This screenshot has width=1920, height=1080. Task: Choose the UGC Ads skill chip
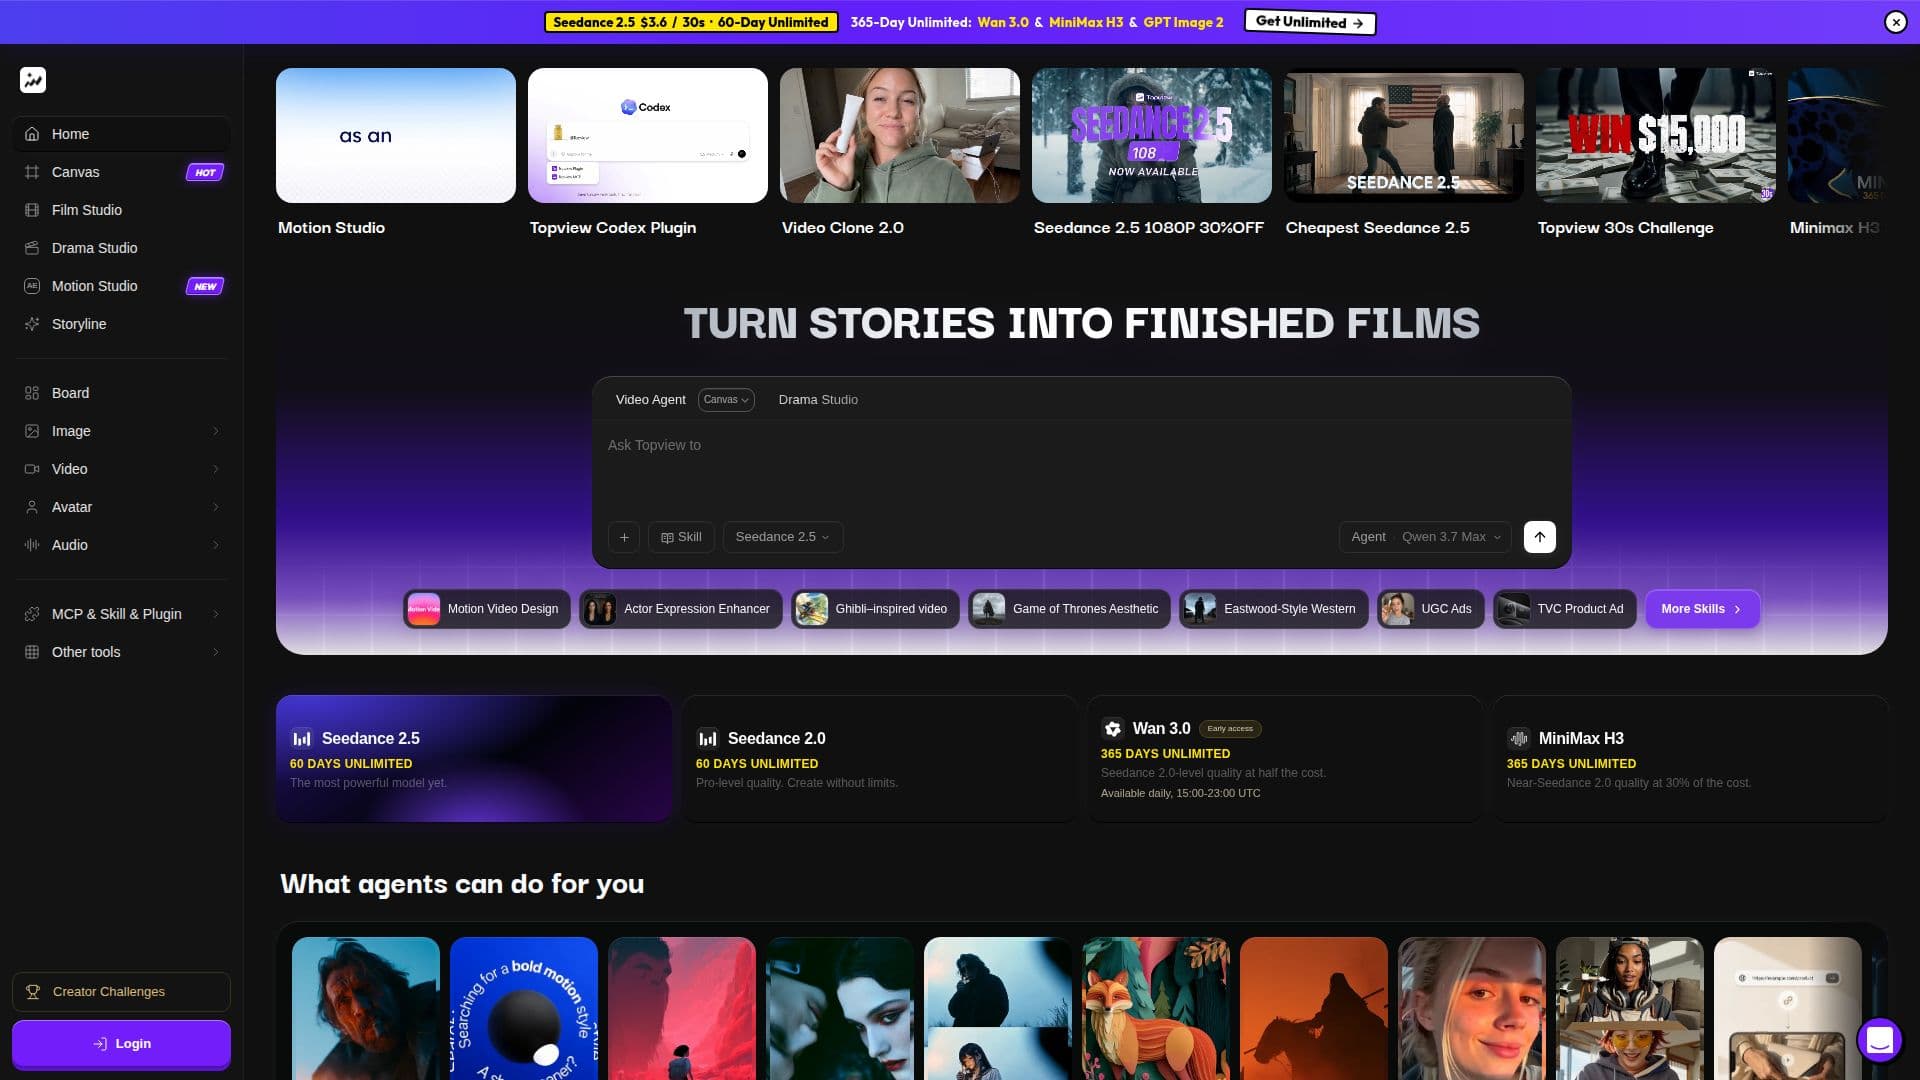[1430, 609]
